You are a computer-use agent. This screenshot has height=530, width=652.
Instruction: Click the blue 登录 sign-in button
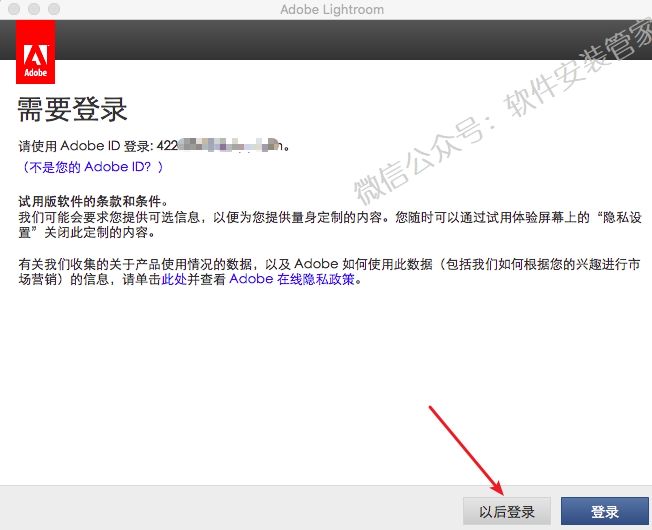(x=605, y=511)
